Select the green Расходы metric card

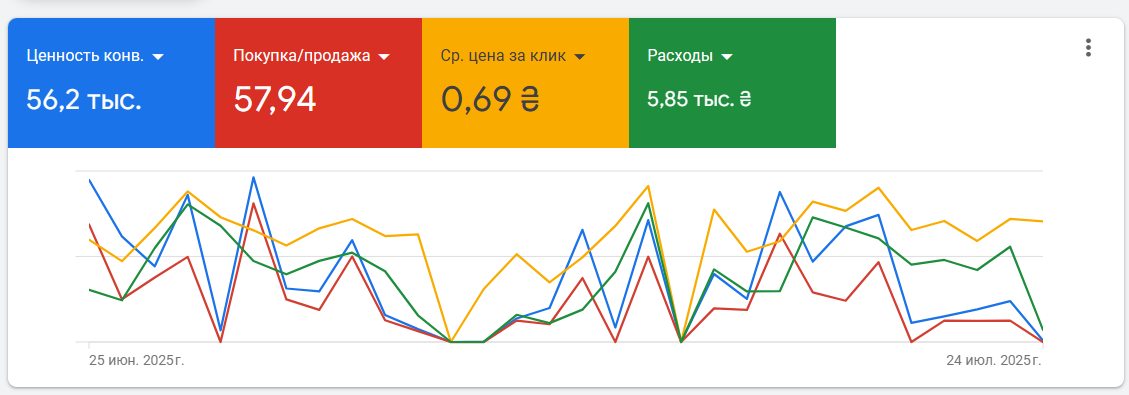(732, 83)
